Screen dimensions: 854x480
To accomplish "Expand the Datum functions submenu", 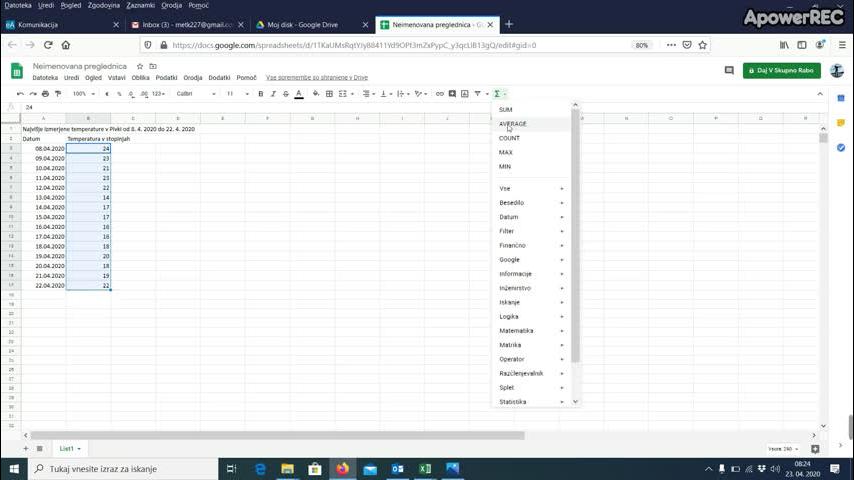I will (x=531, y=217).
